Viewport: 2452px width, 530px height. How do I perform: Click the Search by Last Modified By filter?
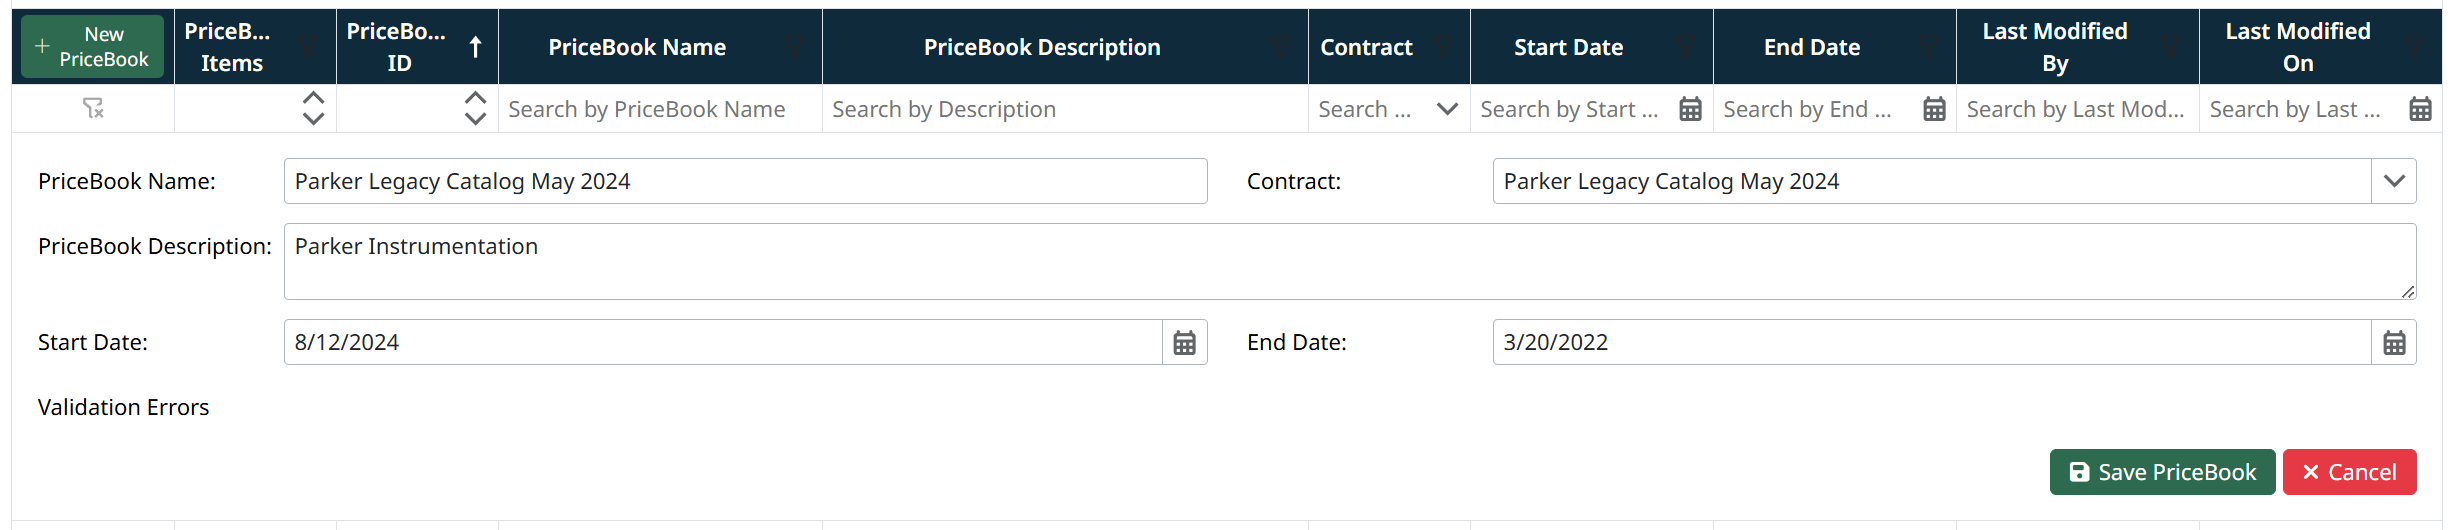click(2076, 109)
